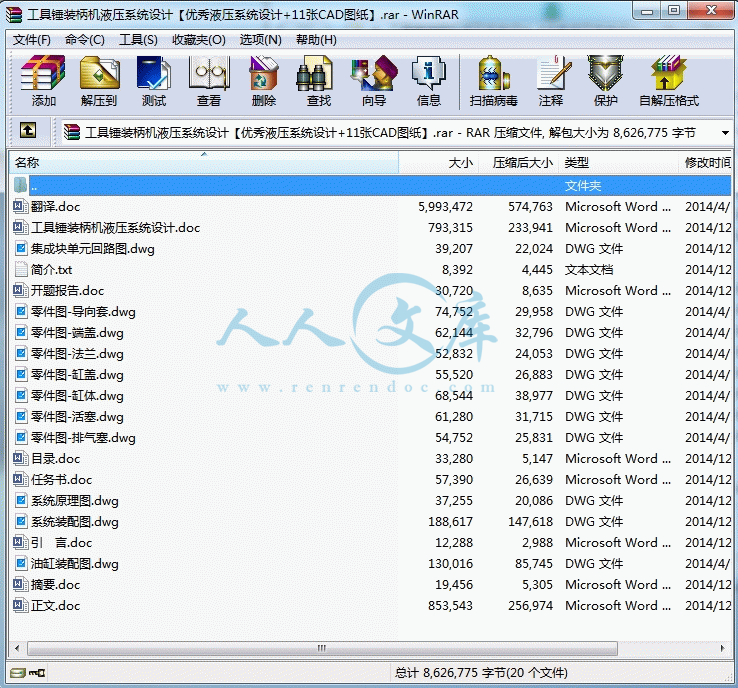Select file 零件图-活塞.dwg
Image resolution: width=738 pixels, height=688 pixels.
pos(77,416)
